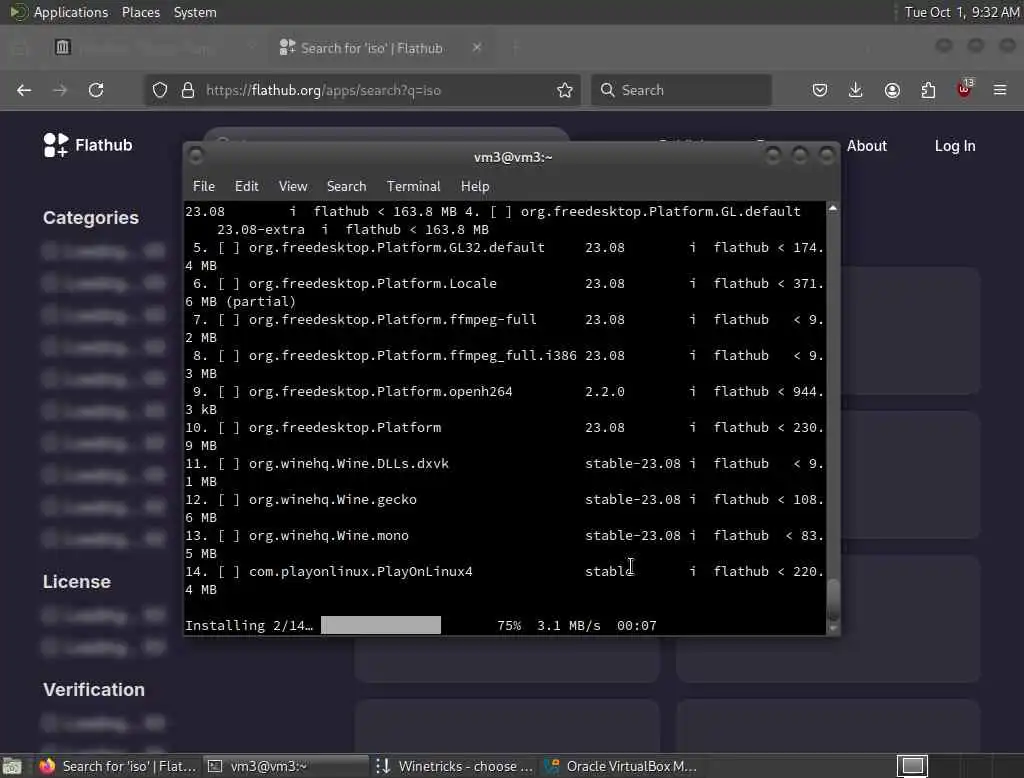Switch to Winetricks taskbar button
Viewport: 1024px width, 778px height.
(455, 766)
